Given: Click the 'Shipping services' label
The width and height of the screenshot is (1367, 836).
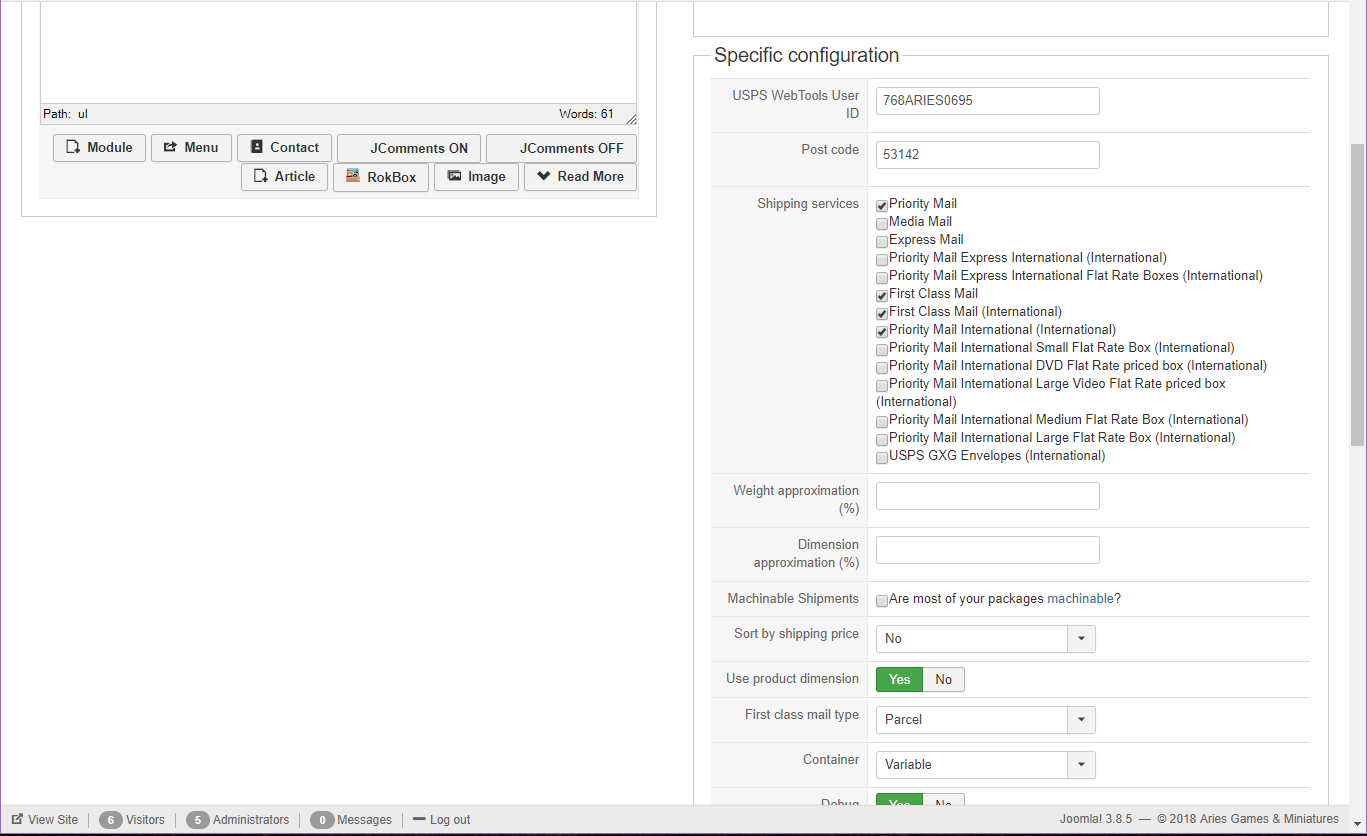Looking at the screenshot, I should tap(808, 204).
